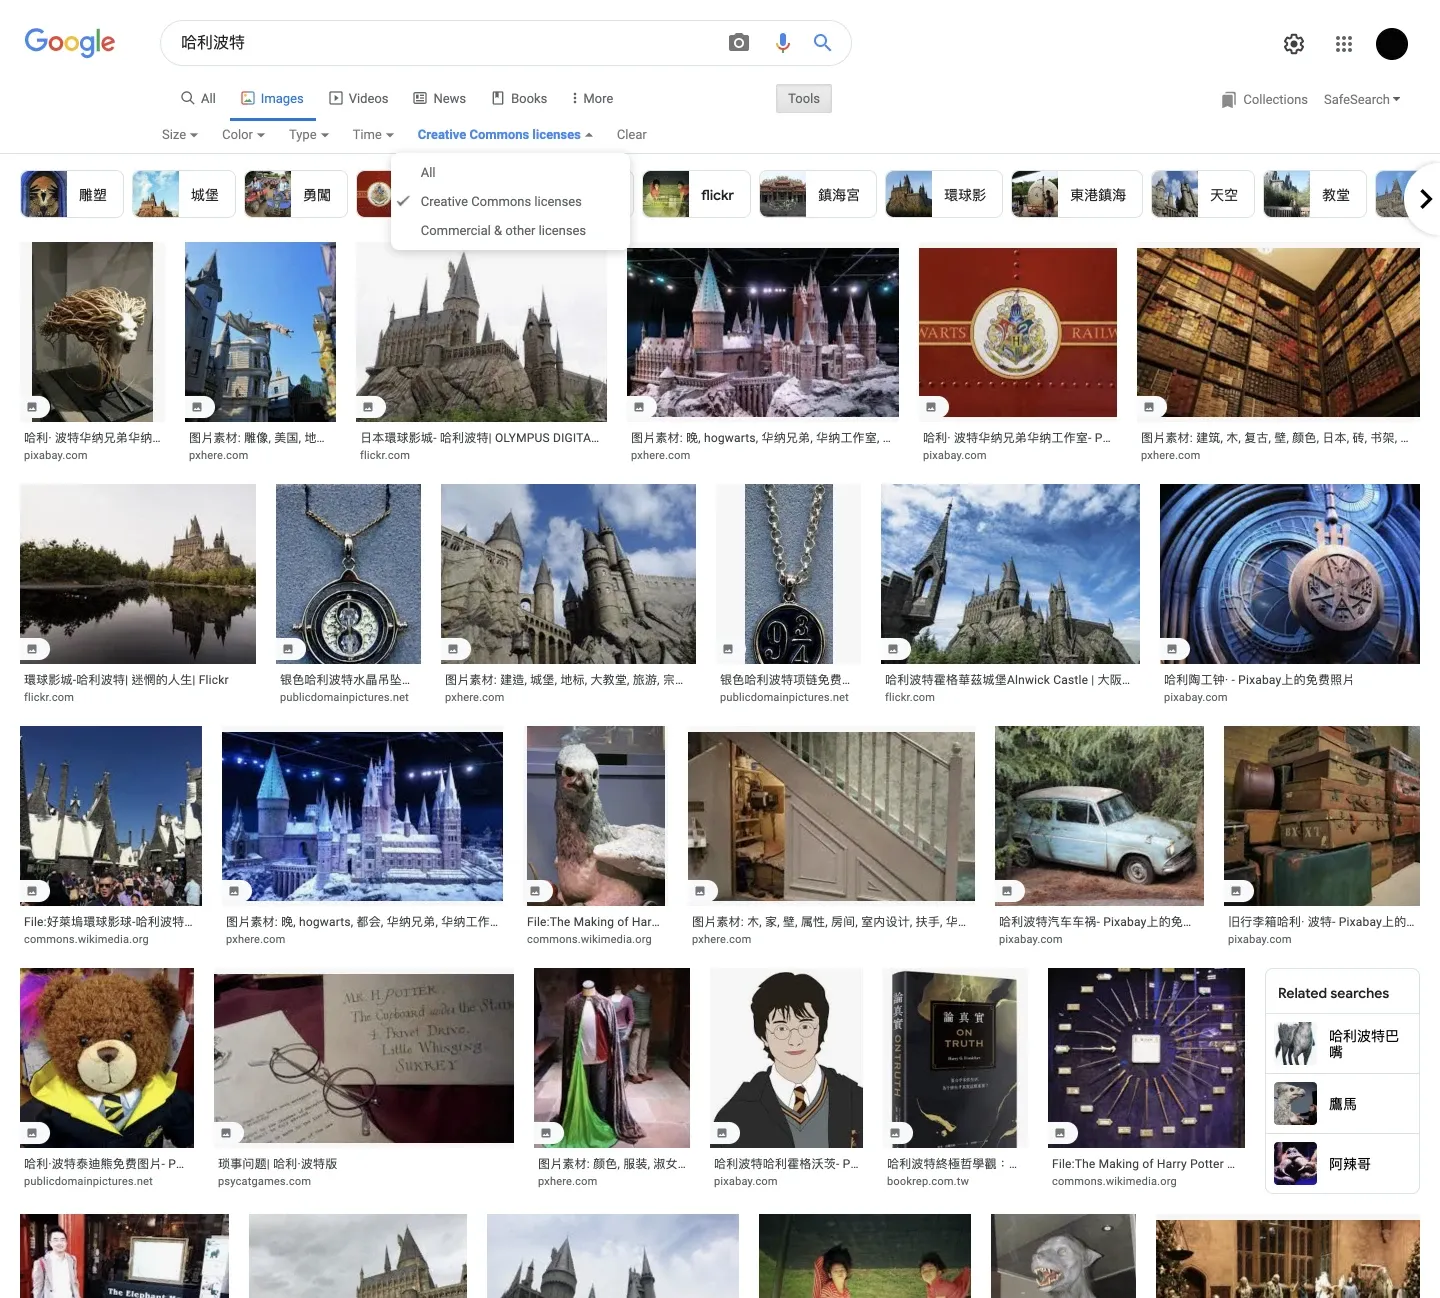Image resolution: width=1440 pixels, height=1298 pixels.
Task: Select the Images tab
Action: click(272, 98)
